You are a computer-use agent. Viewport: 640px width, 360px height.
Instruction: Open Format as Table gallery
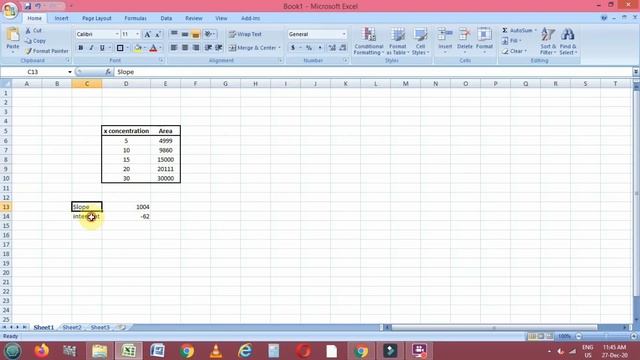click(x=398, y=41)
